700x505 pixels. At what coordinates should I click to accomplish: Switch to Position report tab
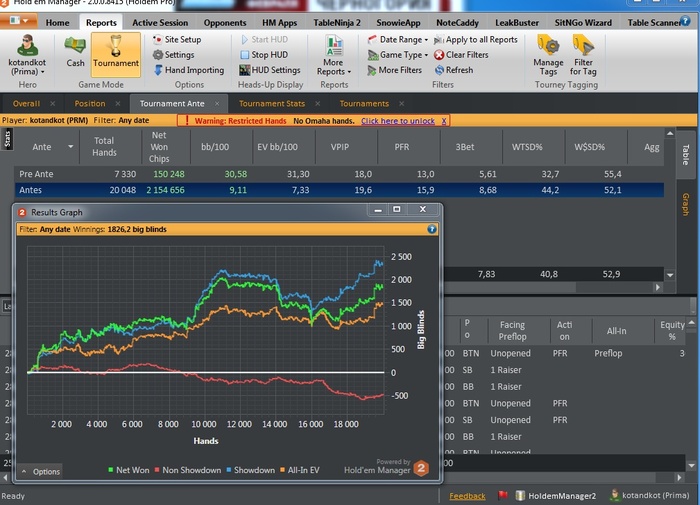90,104
